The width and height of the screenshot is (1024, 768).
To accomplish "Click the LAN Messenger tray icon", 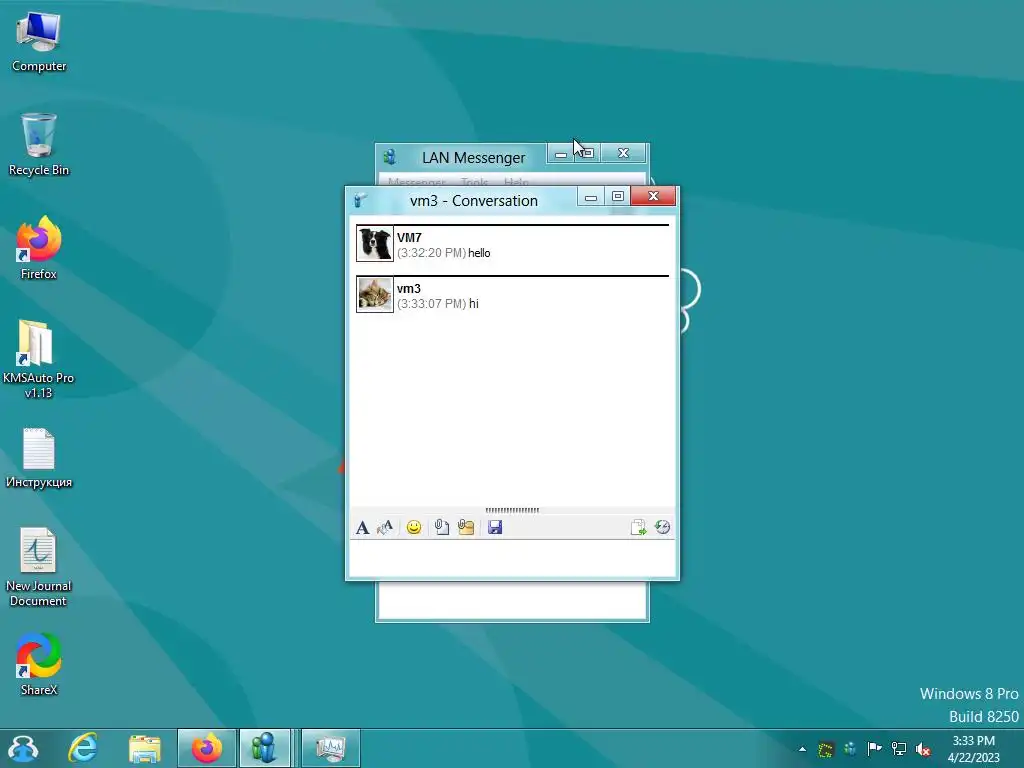I will 850,749.
